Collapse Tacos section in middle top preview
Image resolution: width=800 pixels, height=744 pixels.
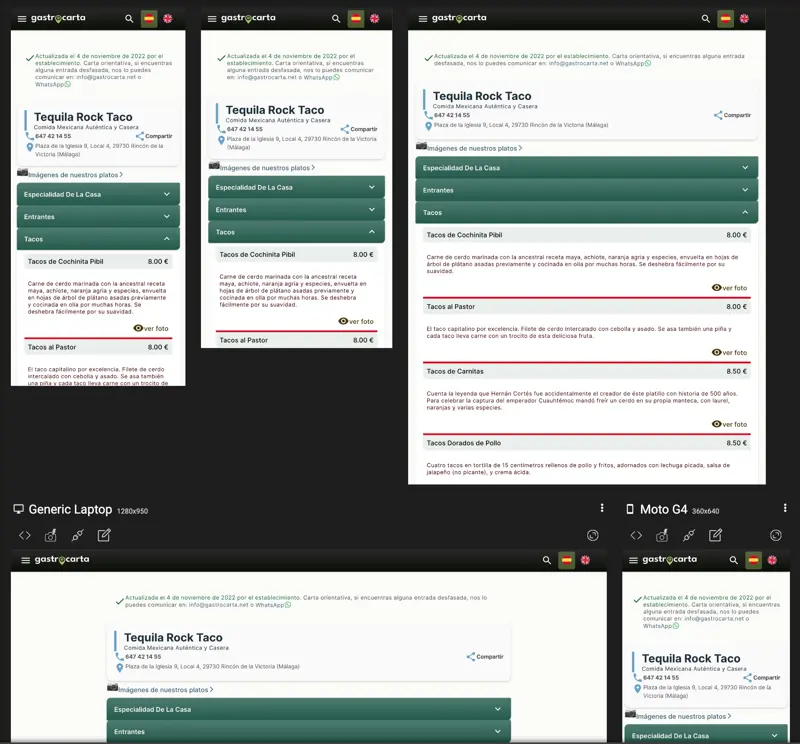(x=296, y=232)
